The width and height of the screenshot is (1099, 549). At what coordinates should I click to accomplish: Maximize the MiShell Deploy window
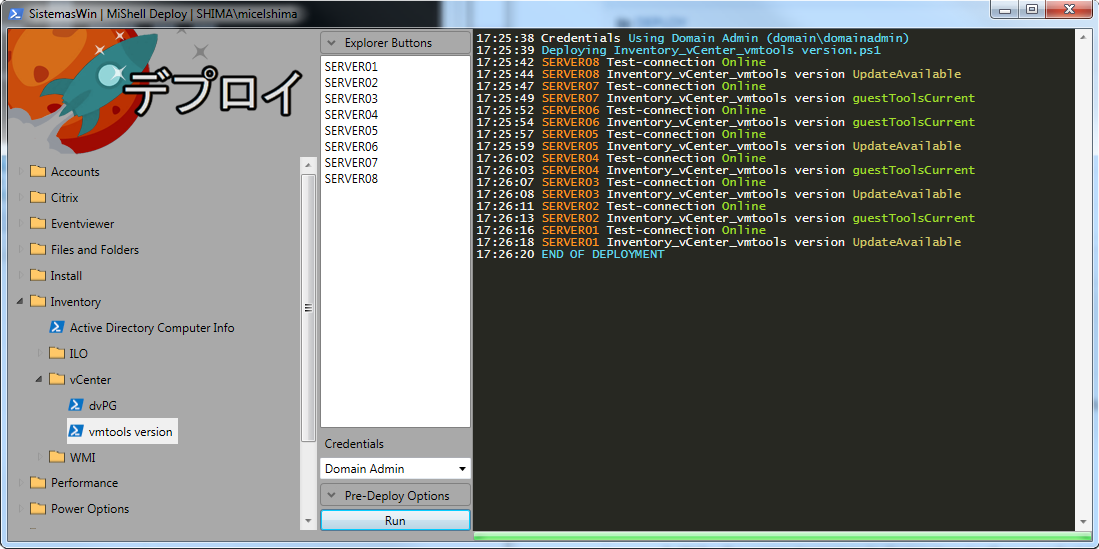(x=1032, y=9)
